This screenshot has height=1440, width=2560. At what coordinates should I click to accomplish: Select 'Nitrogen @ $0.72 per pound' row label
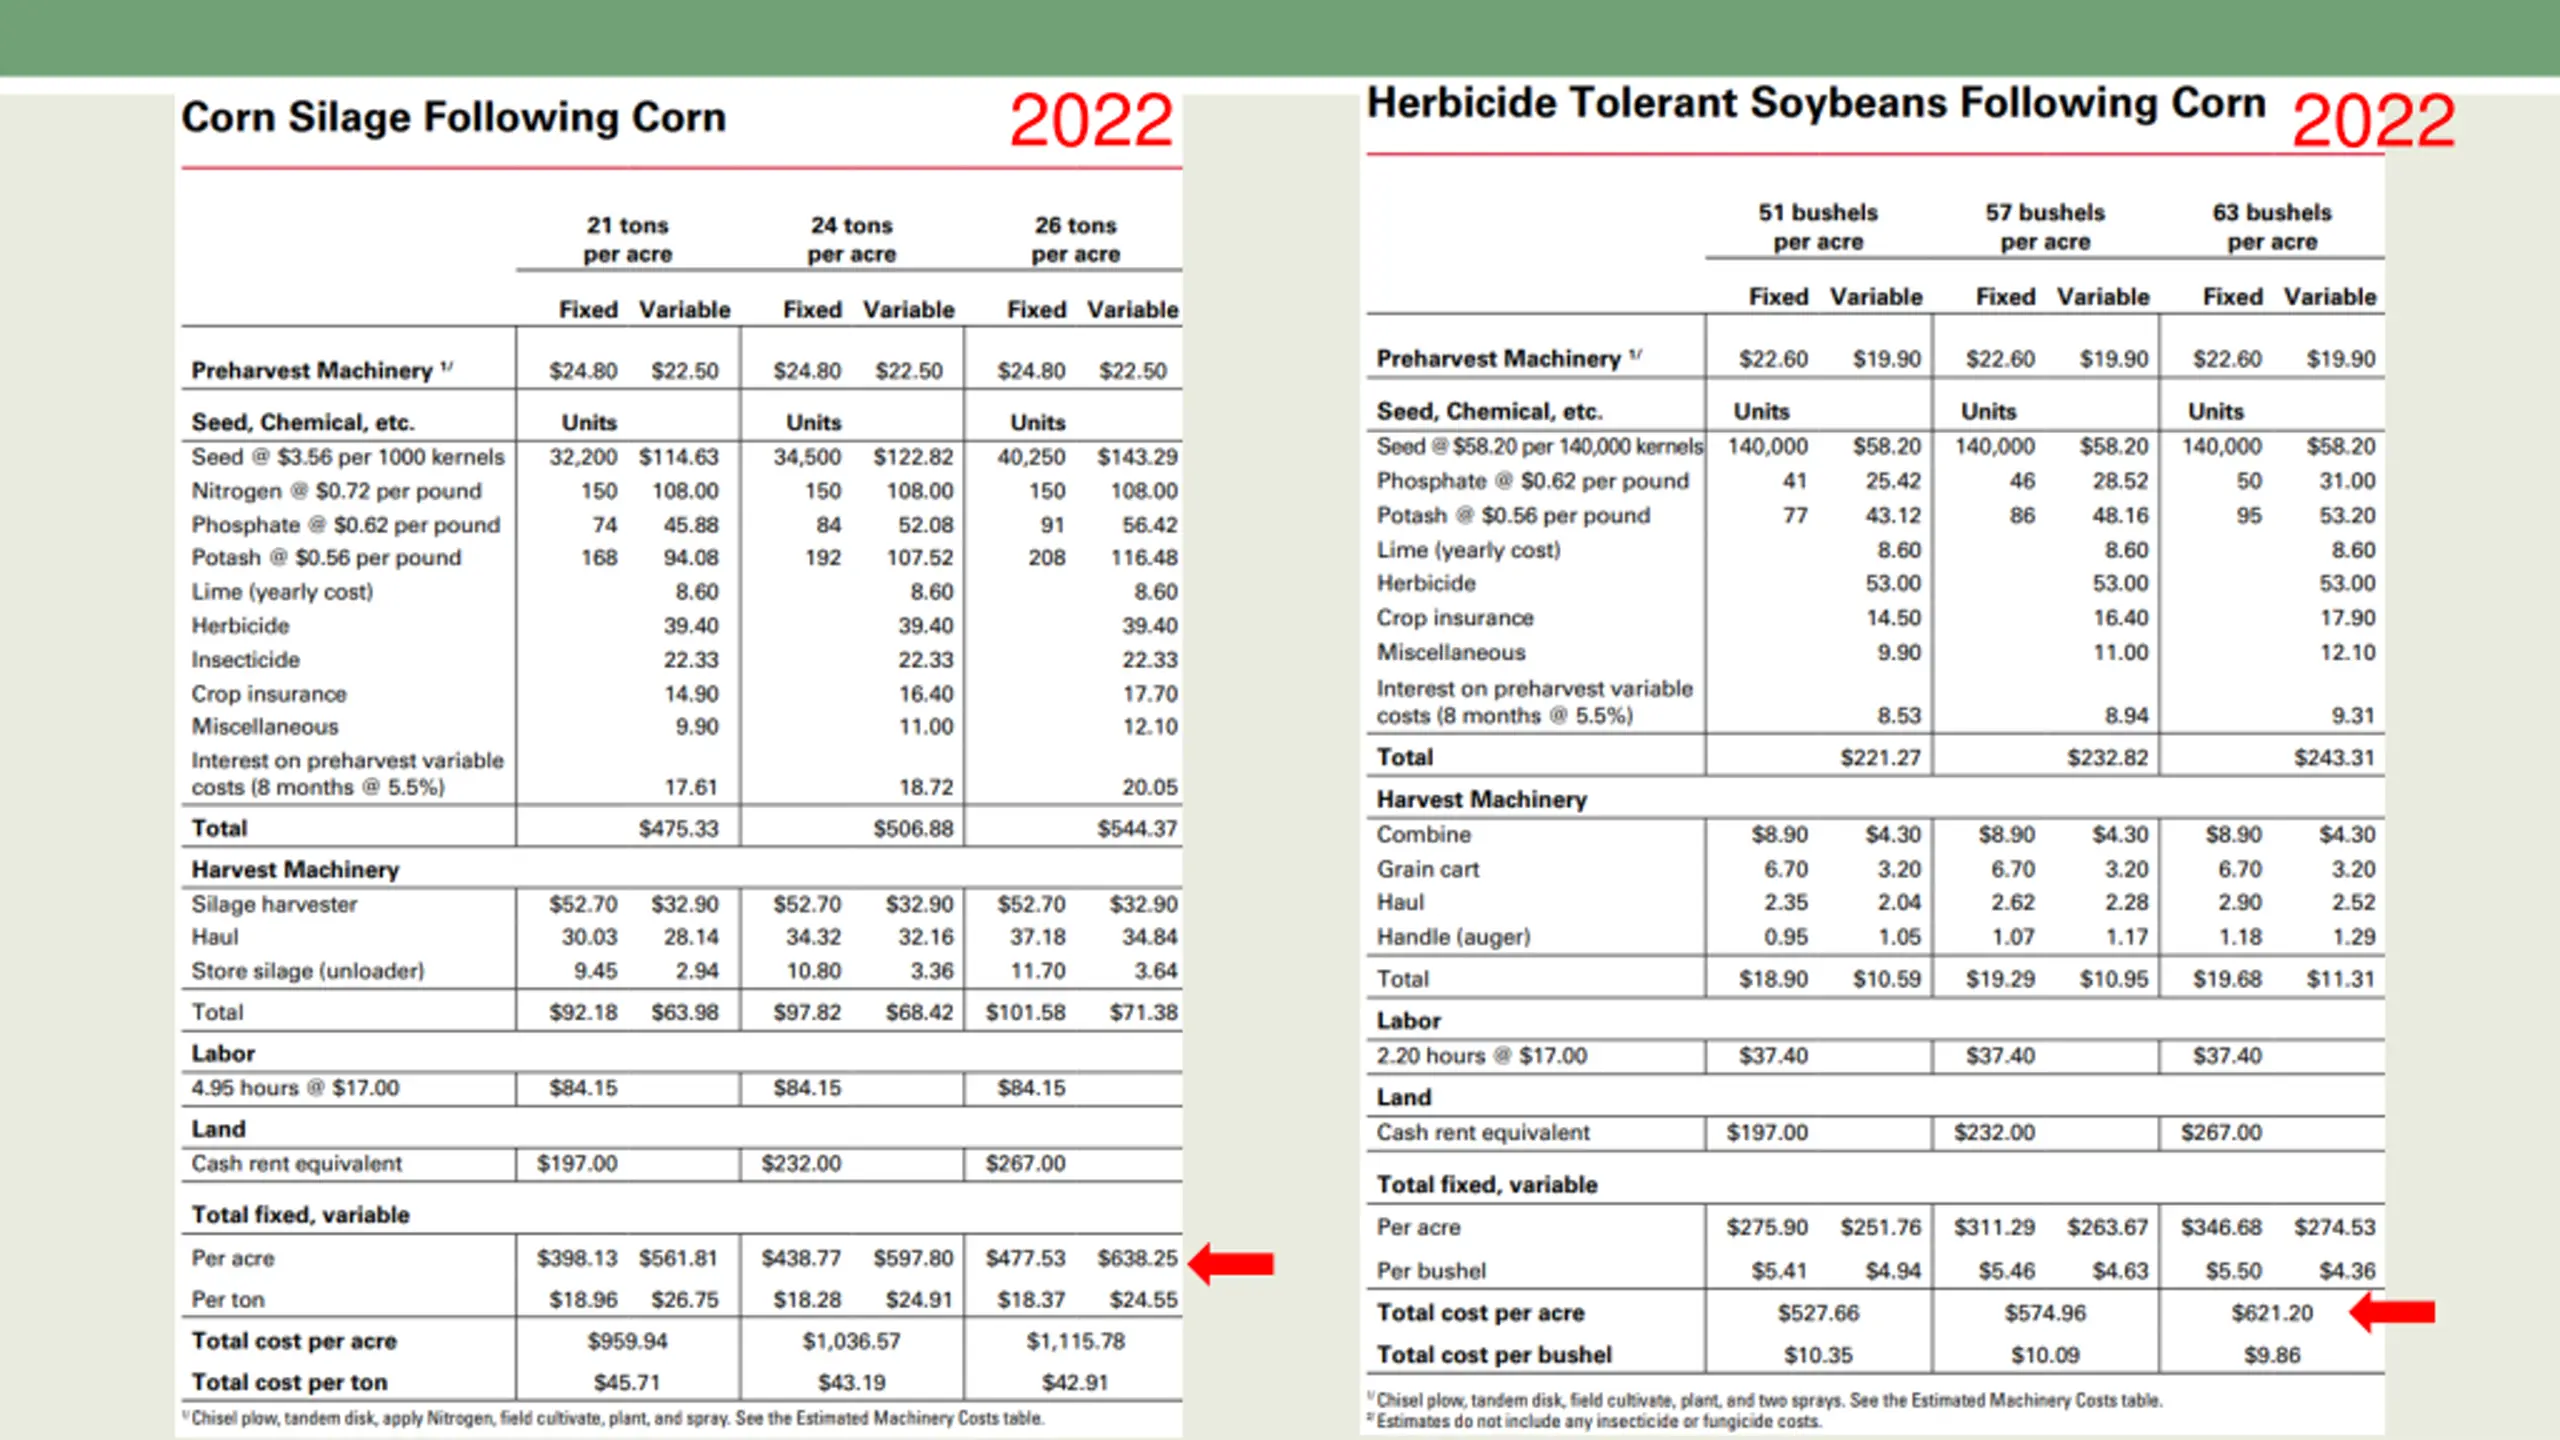[336, 491]
